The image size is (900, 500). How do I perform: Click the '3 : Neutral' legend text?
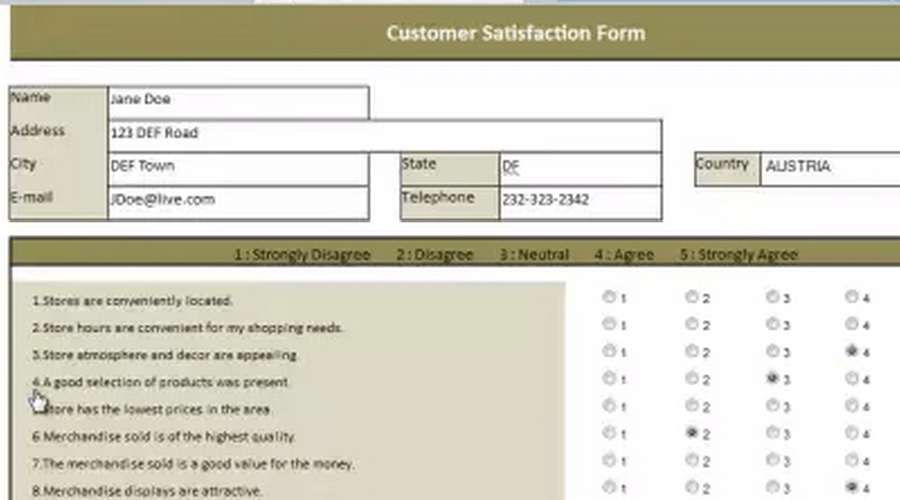pyautogui.click(x=534, y=254)
